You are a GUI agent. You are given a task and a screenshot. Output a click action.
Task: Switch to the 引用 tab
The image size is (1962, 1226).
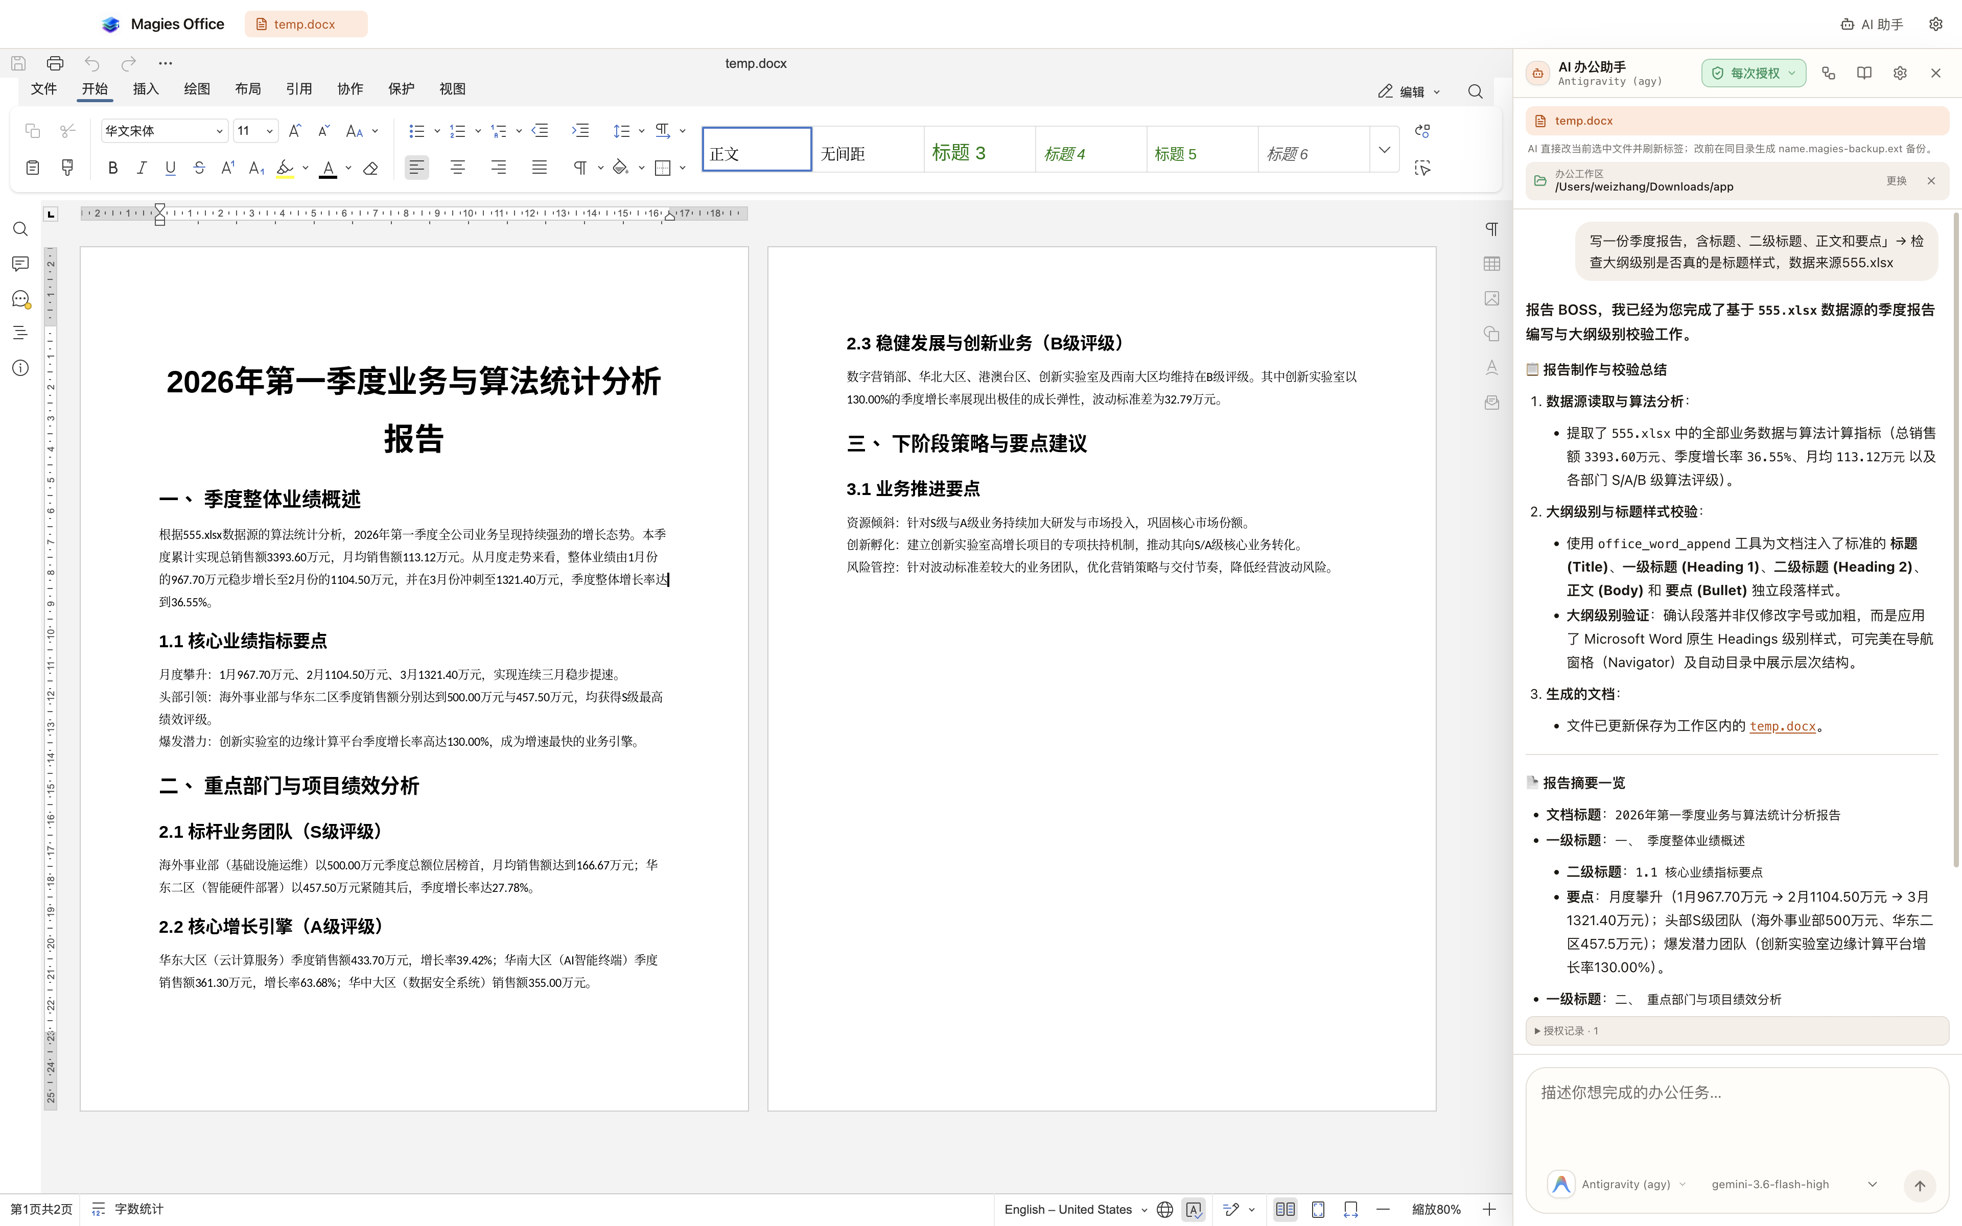pyautogui.click(x=299, y=89)
